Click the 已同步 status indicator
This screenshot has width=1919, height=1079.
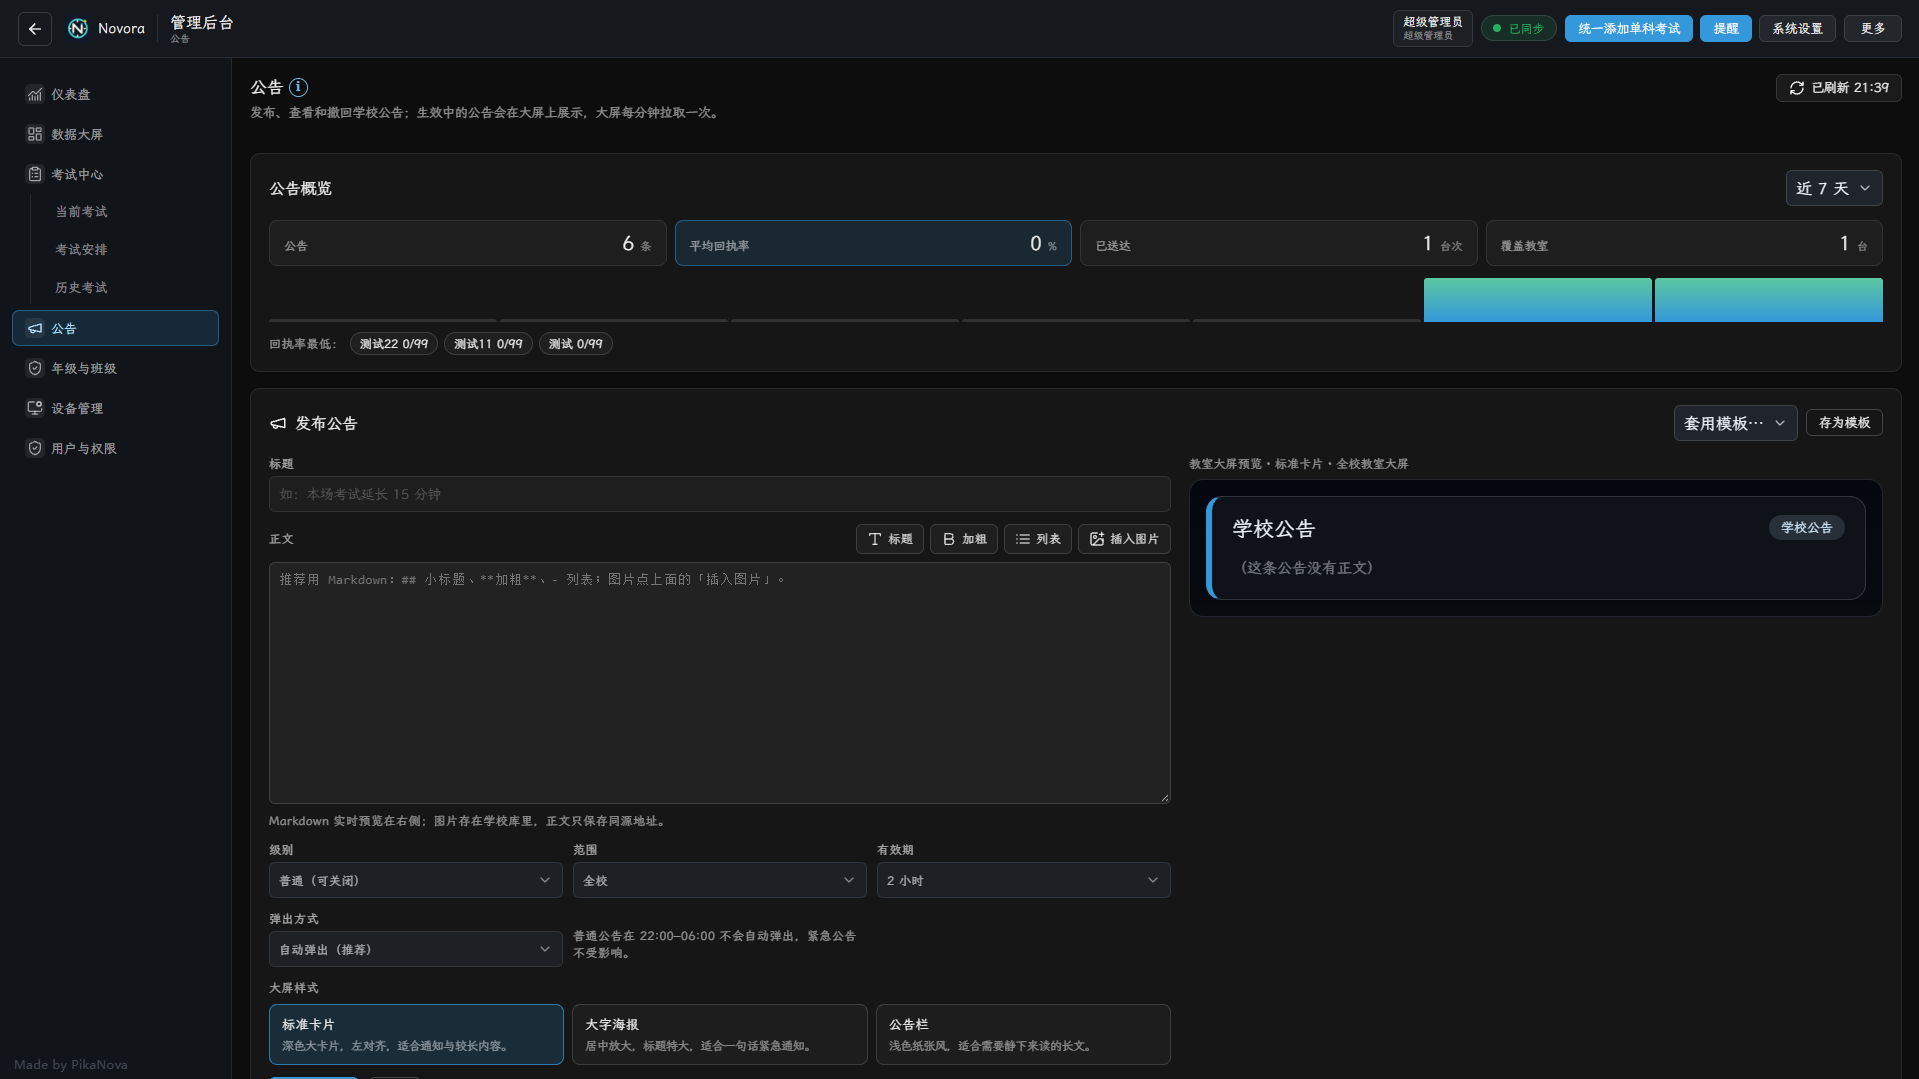tap(1518, 29)
